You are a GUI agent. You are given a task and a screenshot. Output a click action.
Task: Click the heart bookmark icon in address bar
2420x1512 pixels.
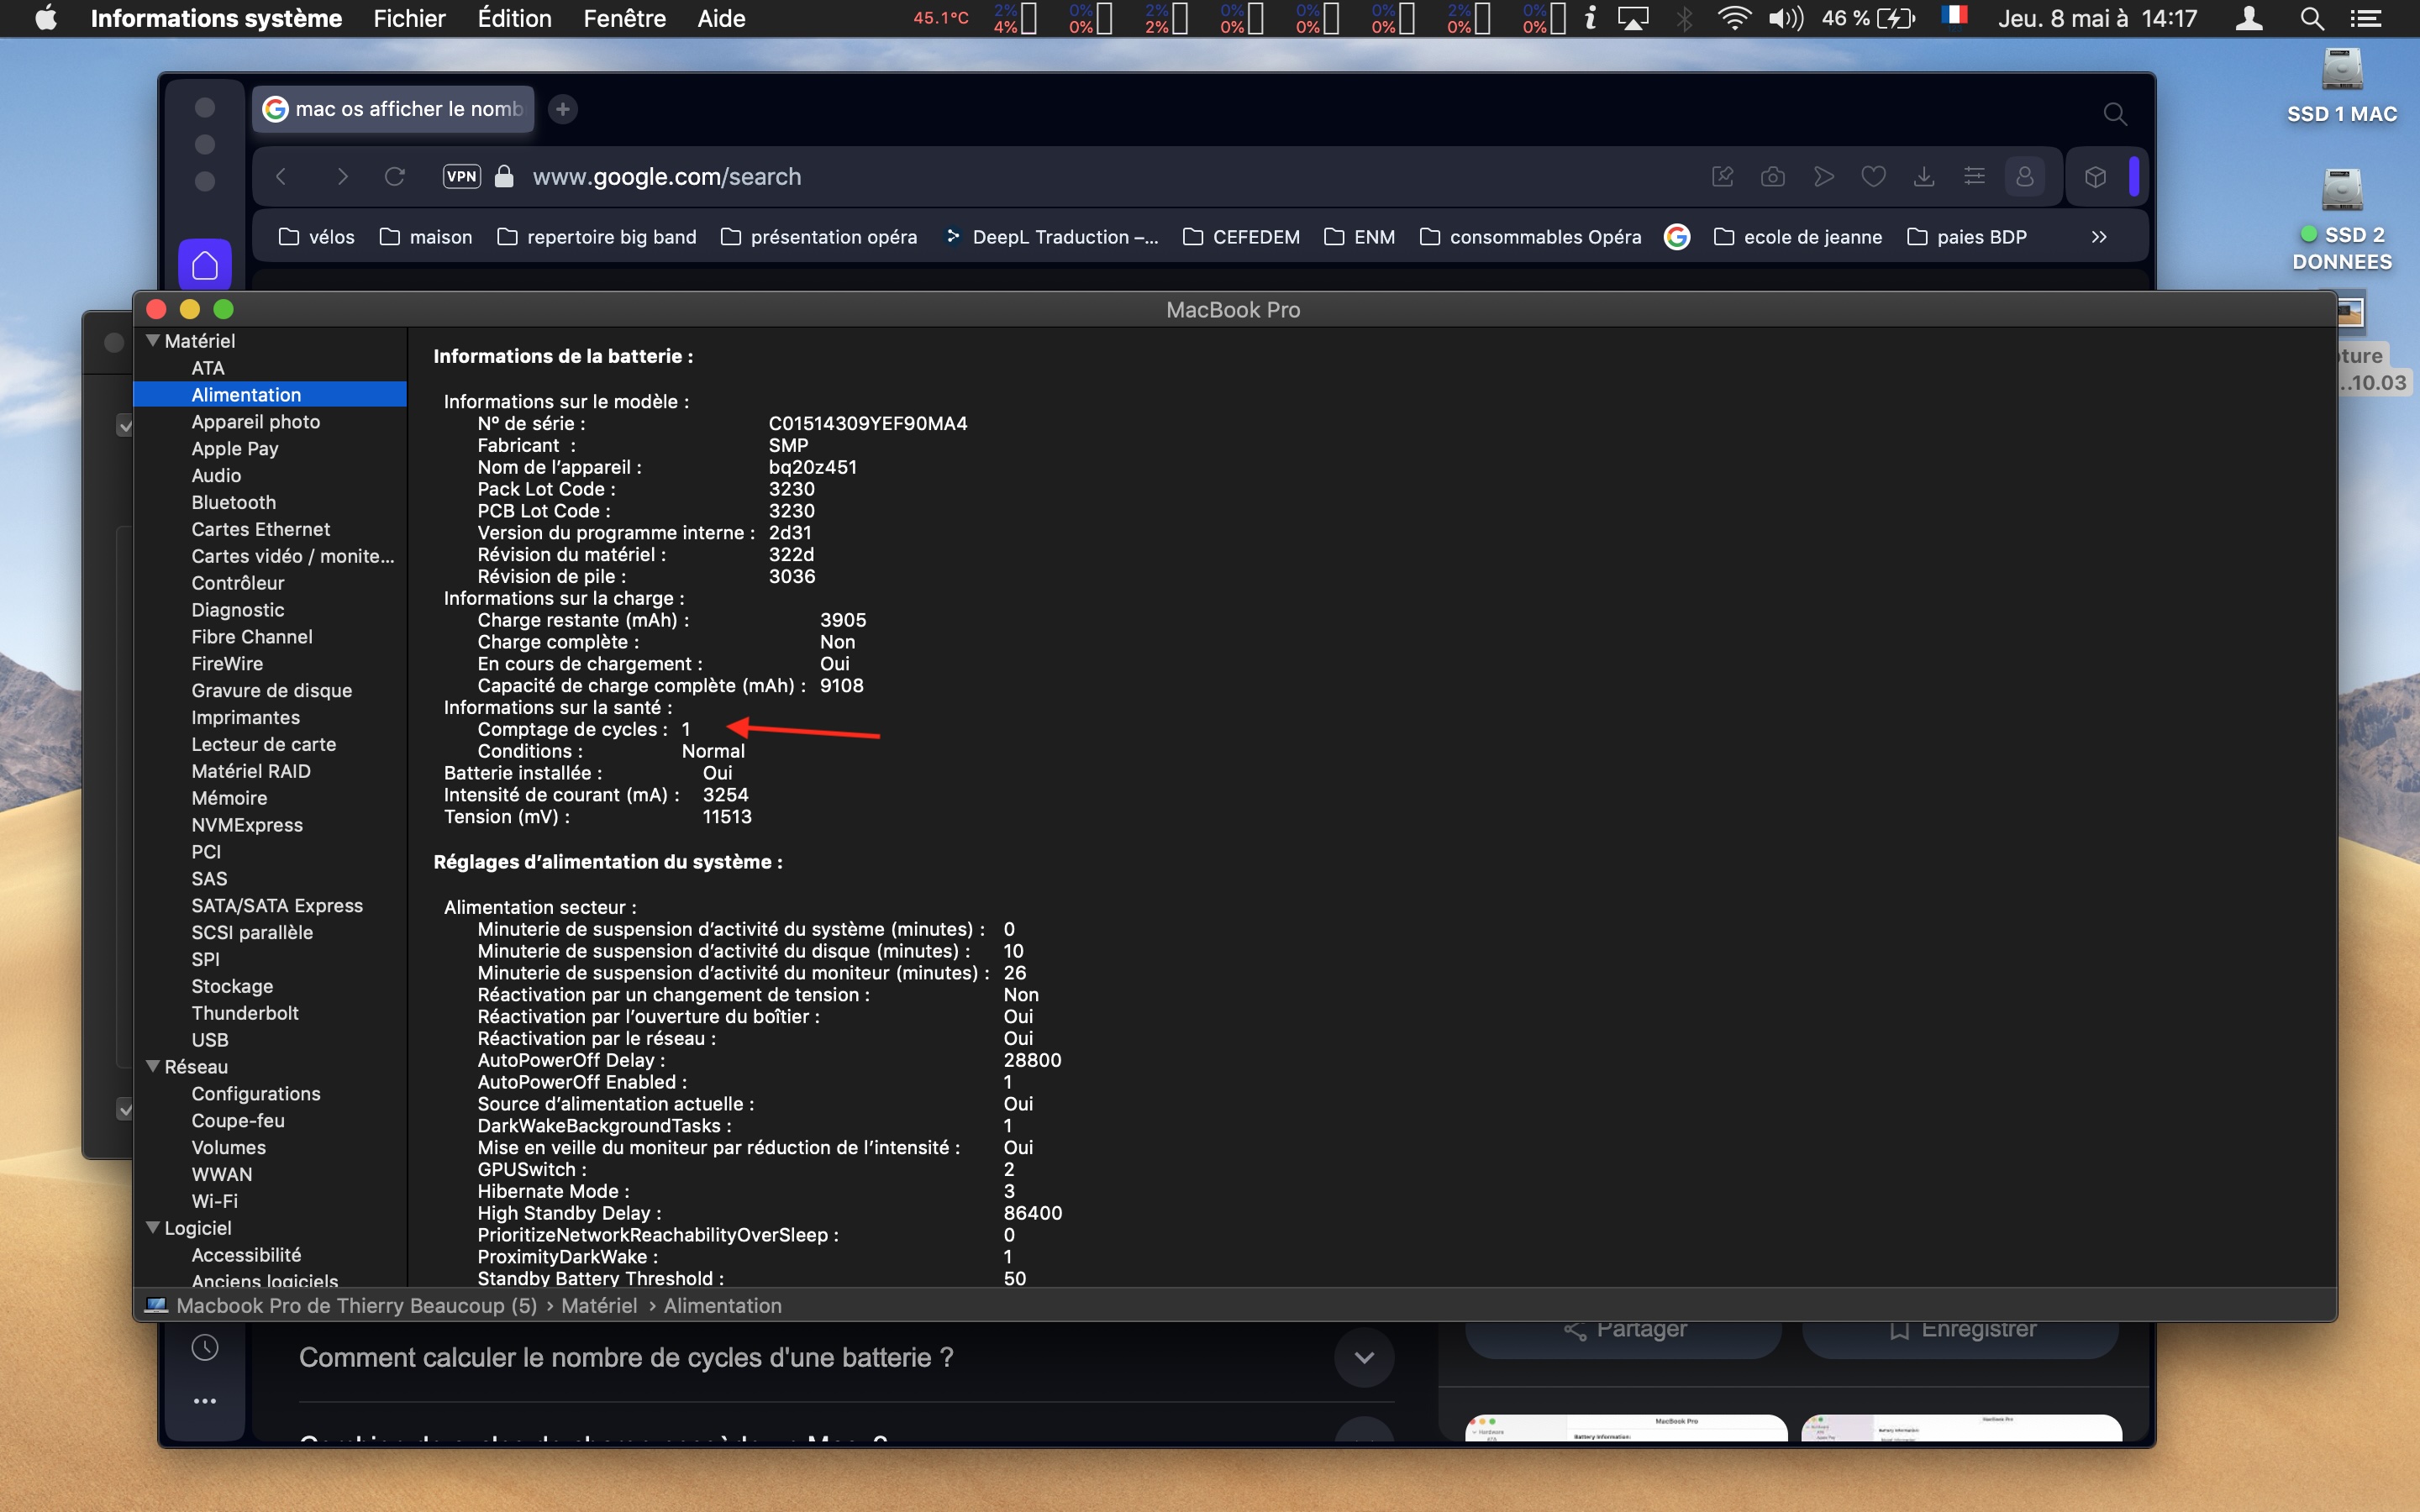(x=1873, y=177)
